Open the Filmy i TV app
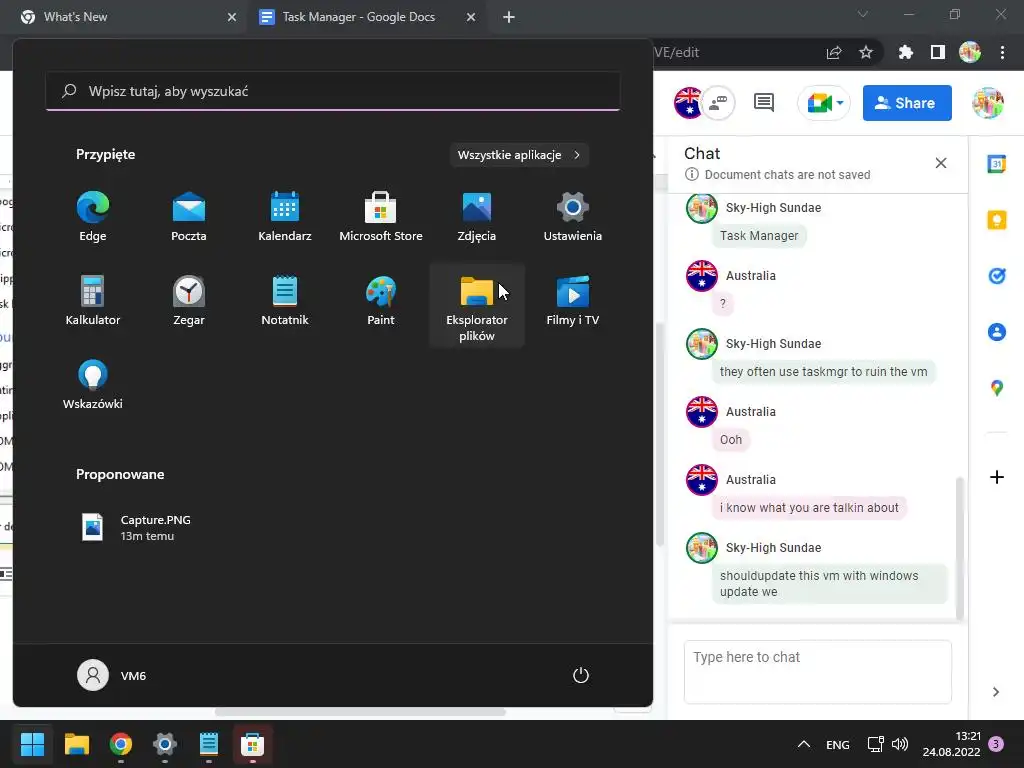The height and width of the screenshot is (768, 1024). pyautogui.click(x=573, y=301)
